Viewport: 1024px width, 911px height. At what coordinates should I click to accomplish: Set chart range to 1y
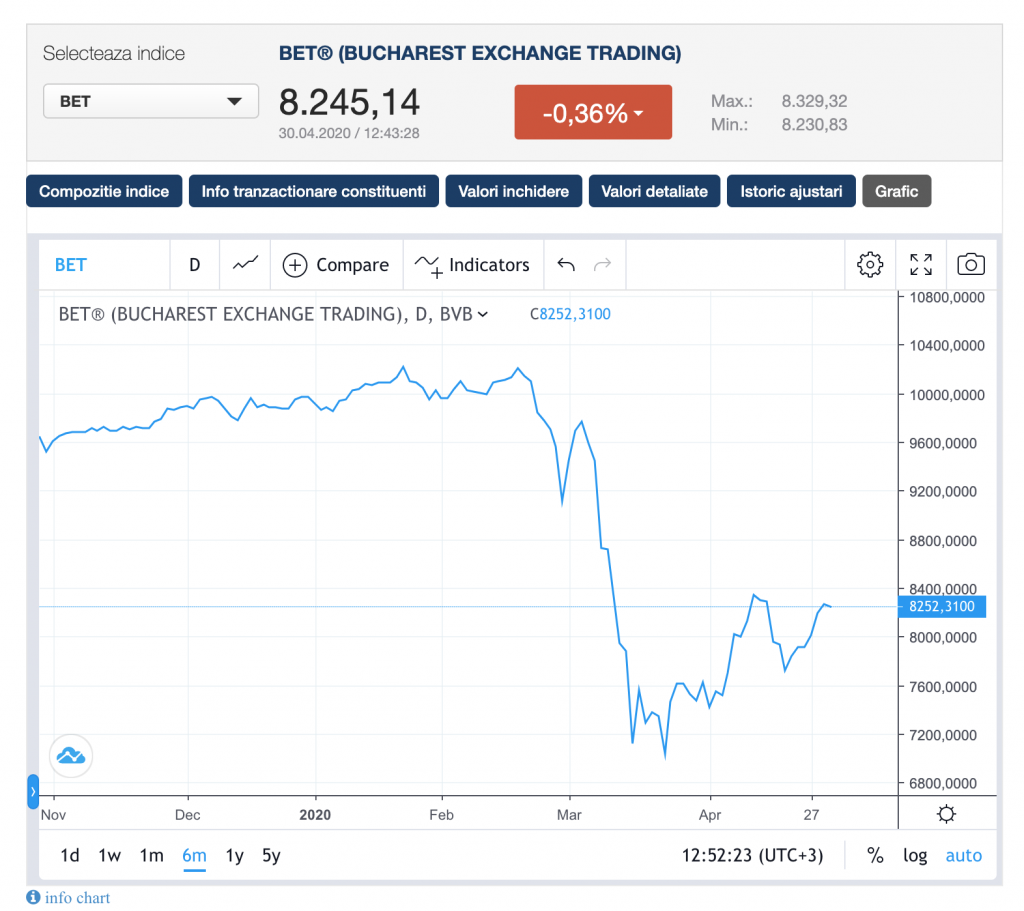(234, 855)
